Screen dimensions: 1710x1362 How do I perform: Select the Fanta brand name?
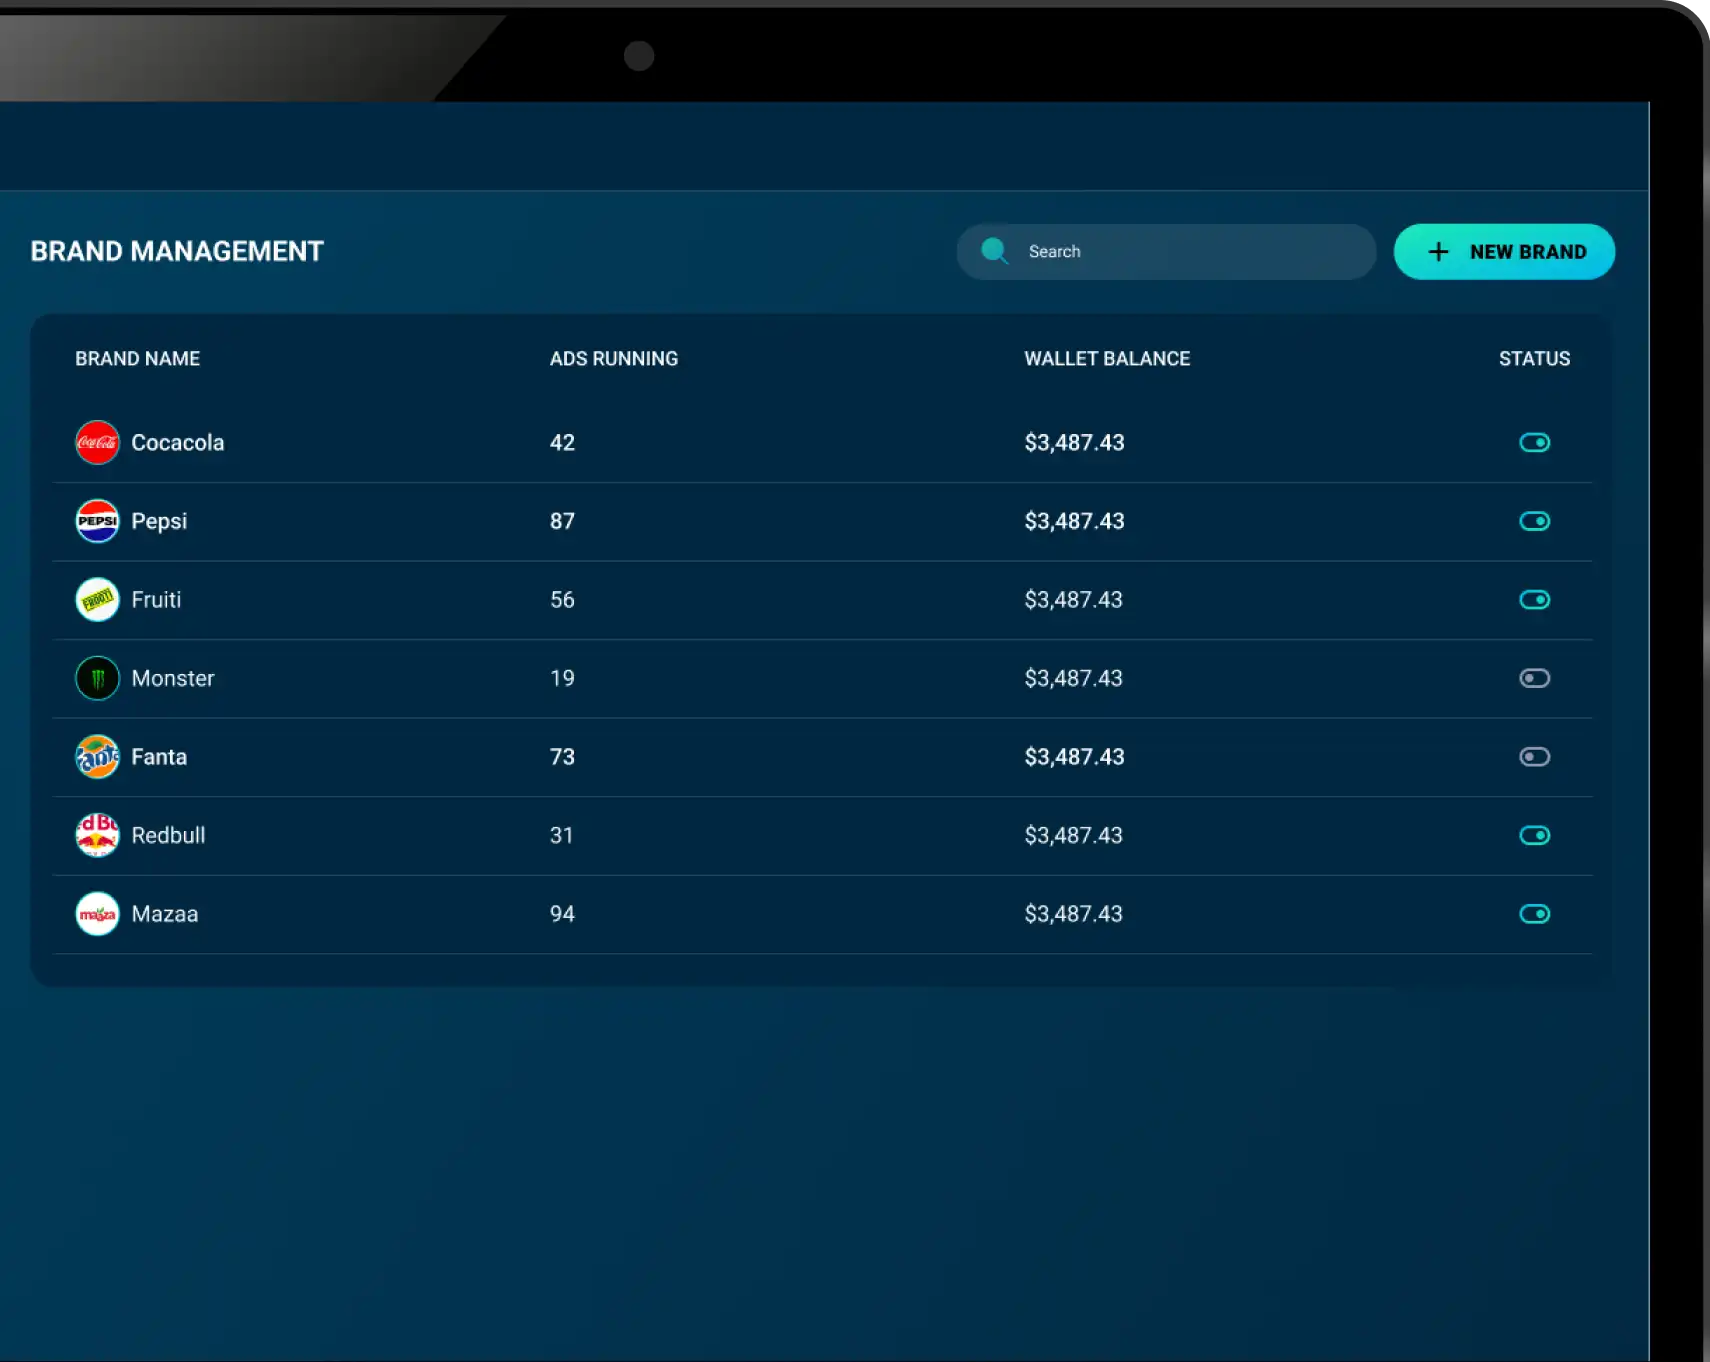point(159,757)
